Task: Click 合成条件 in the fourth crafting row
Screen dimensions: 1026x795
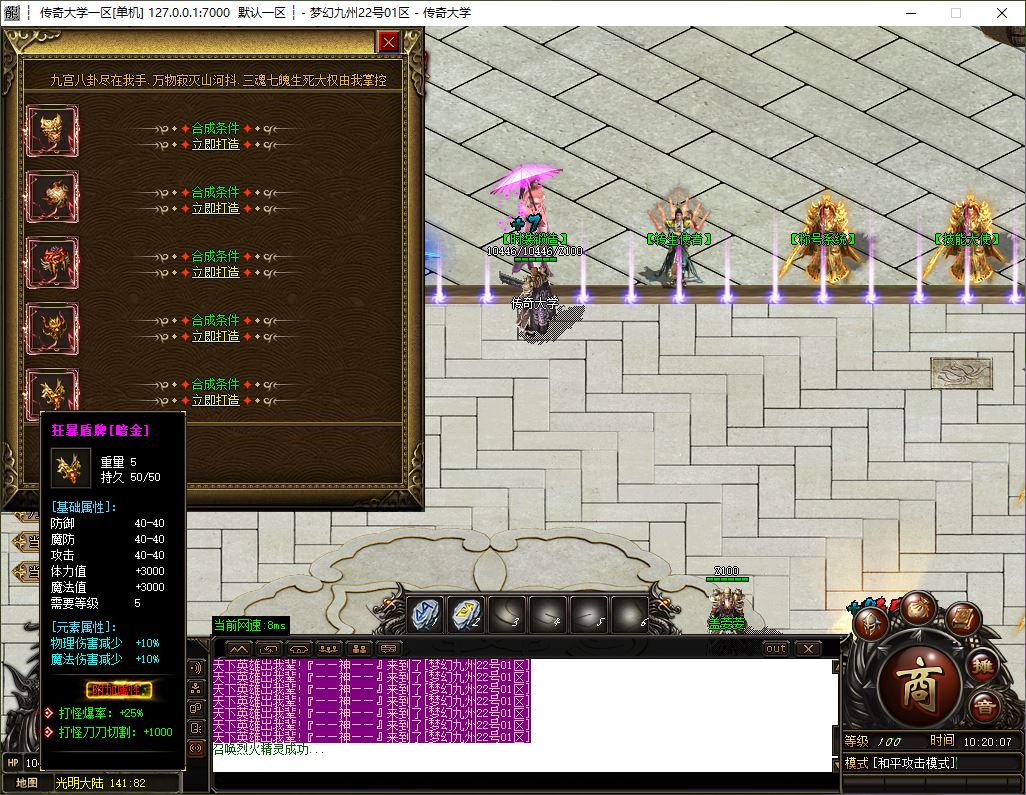Action: pyautogui.click(x=215, y=321)
